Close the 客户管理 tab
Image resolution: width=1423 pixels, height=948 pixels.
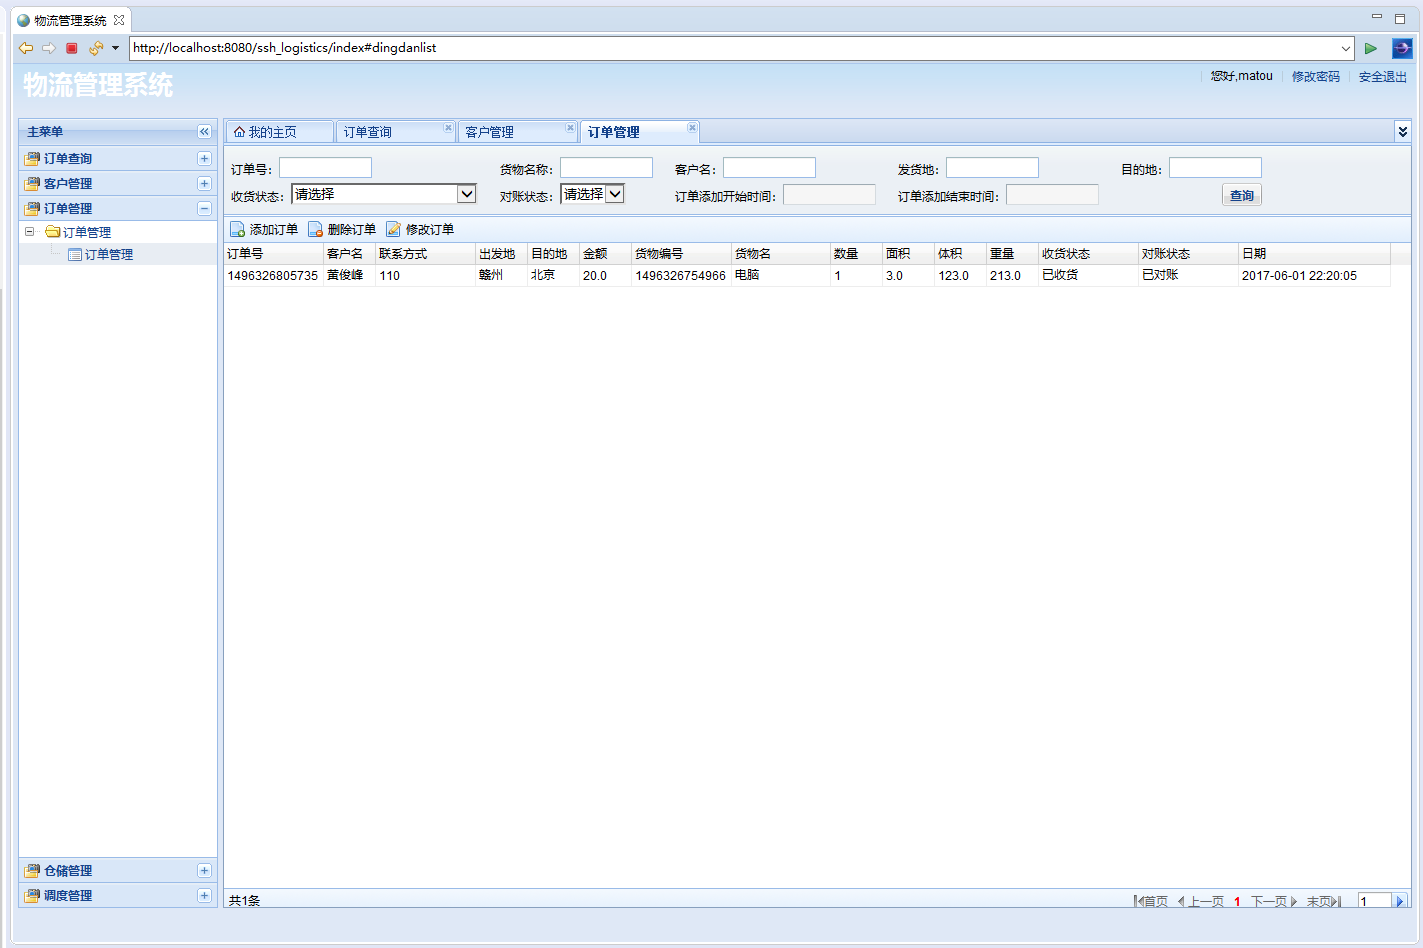pos(570,127)
